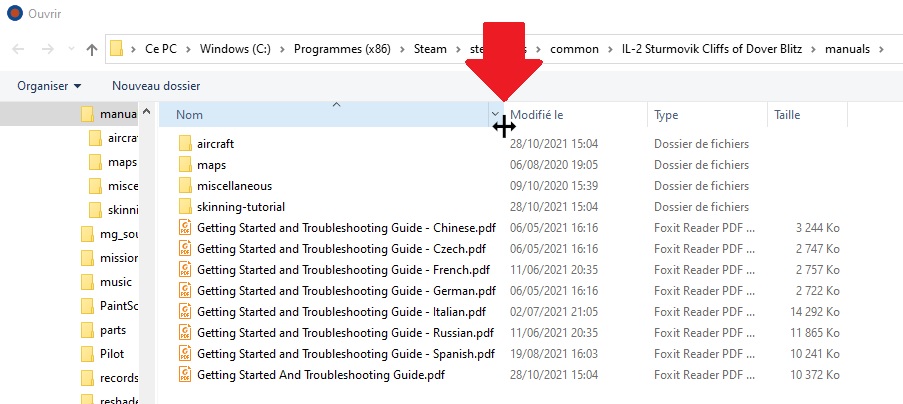The image size is (903, 404).
Task: Go forward with the right arrow button
Action: (x=47, y=49)
